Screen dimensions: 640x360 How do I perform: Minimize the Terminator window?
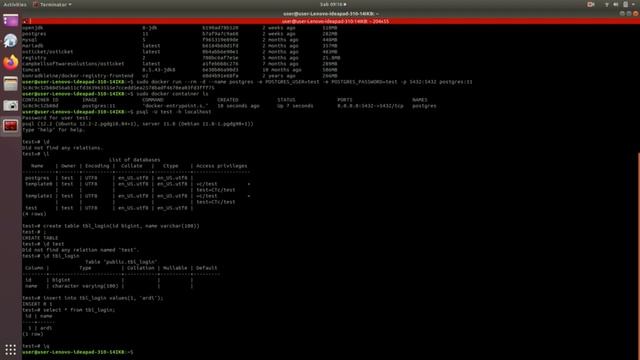tap(622, 13)
